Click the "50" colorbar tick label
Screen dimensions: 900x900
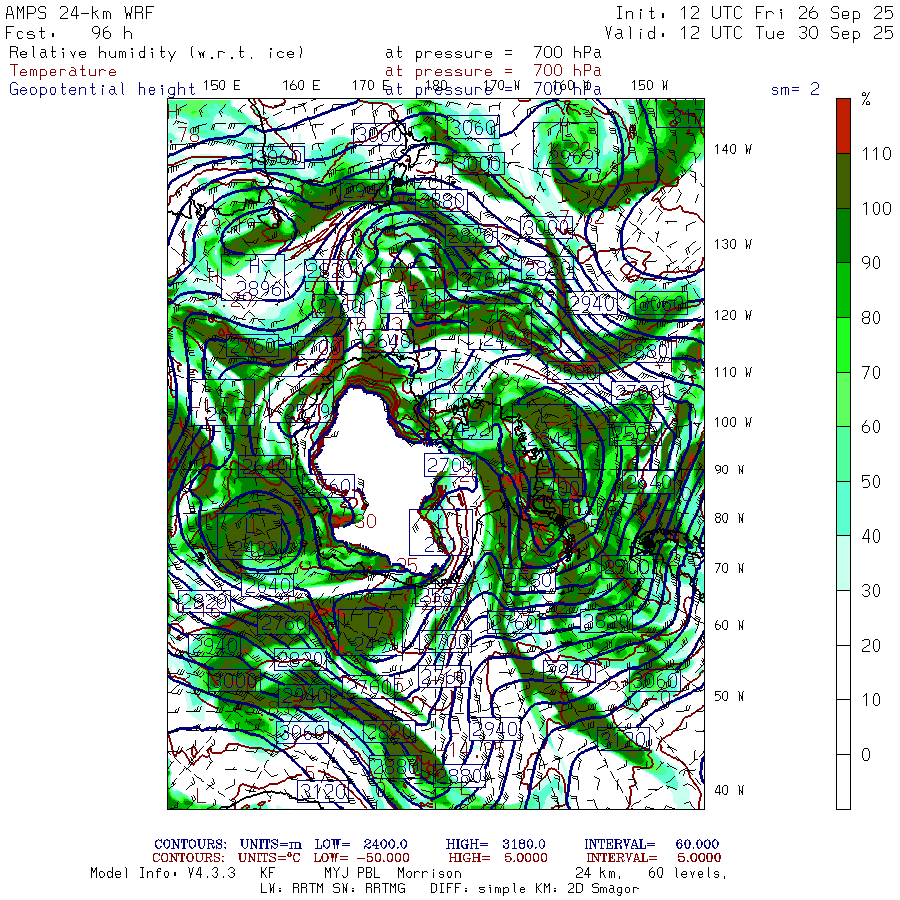tap(871, 482)
